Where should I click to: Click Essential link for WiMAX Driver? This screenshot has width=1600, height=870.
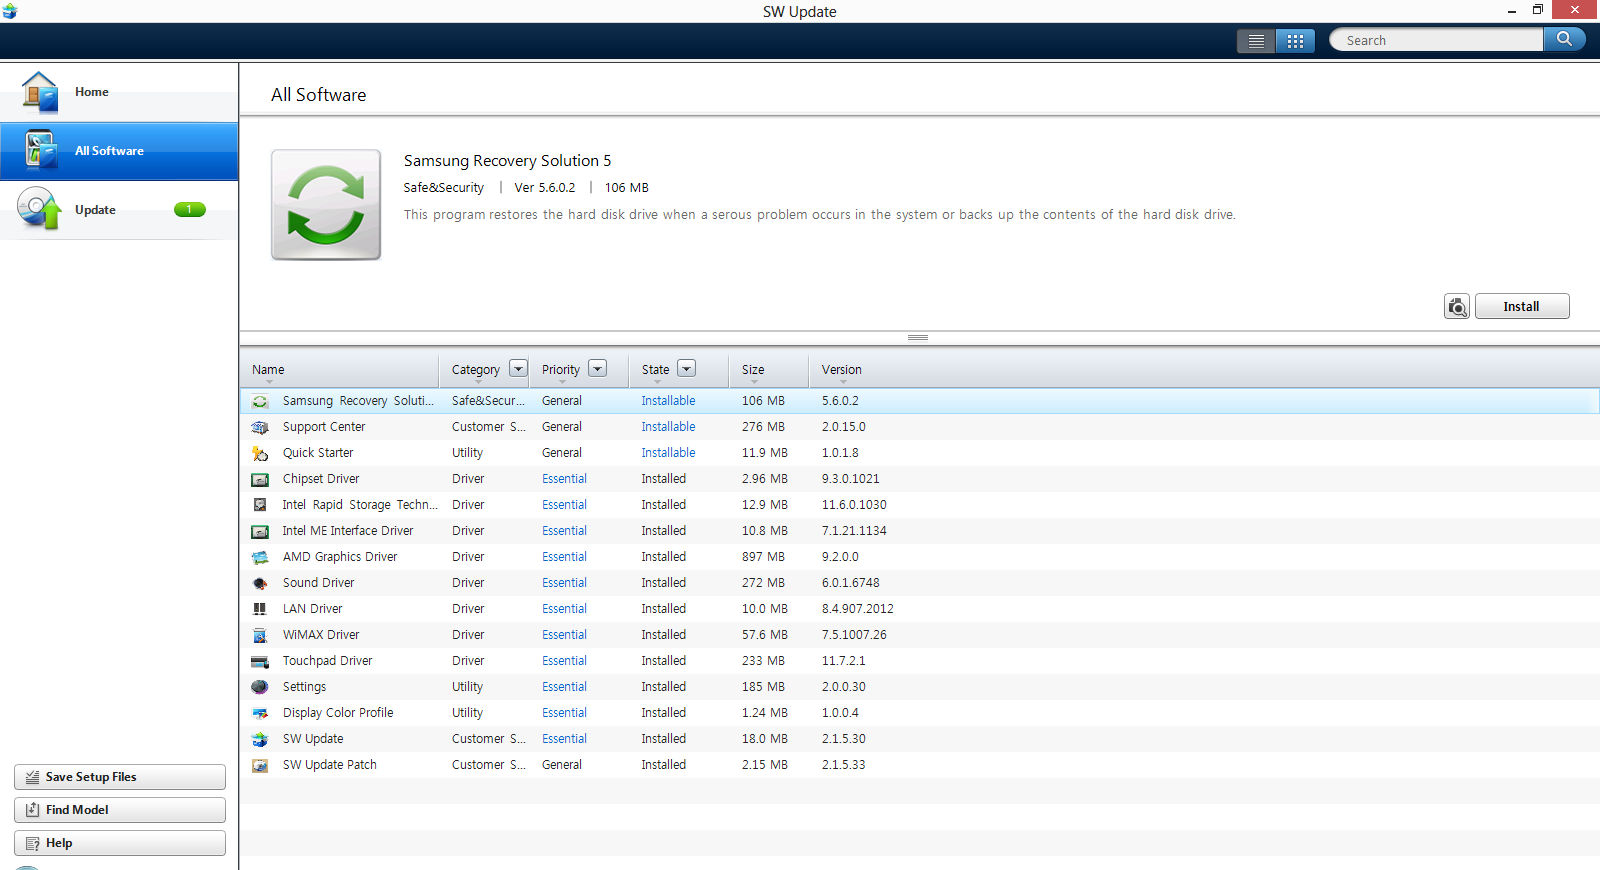click(564, 635)
